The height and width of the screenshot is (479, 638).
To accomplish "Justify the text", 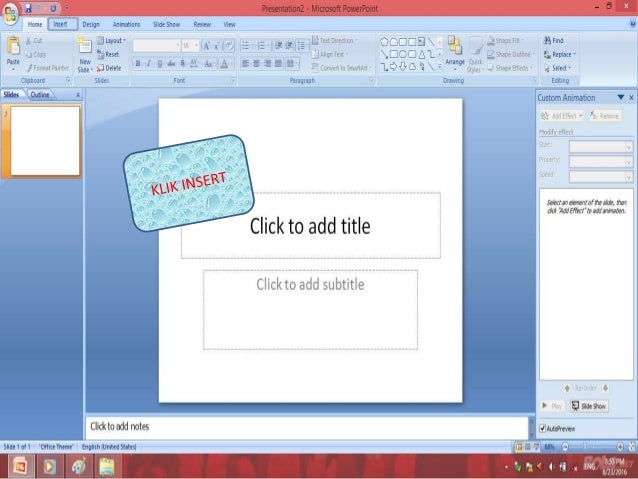I will click(x=278, y=63).
